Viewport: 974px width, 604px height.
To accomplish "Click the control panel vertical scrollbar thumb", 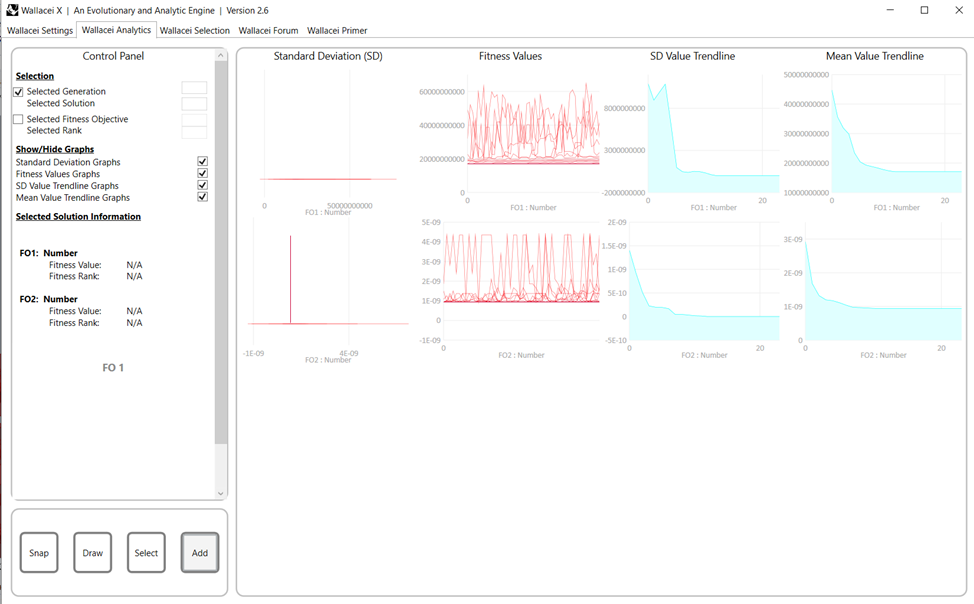I will [221, 252].
